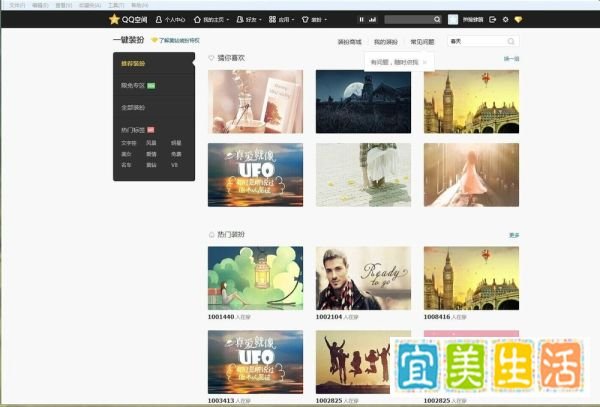600x407 pixels.
Task: Click the 1002104 usage count text
Action: [337, 317]
